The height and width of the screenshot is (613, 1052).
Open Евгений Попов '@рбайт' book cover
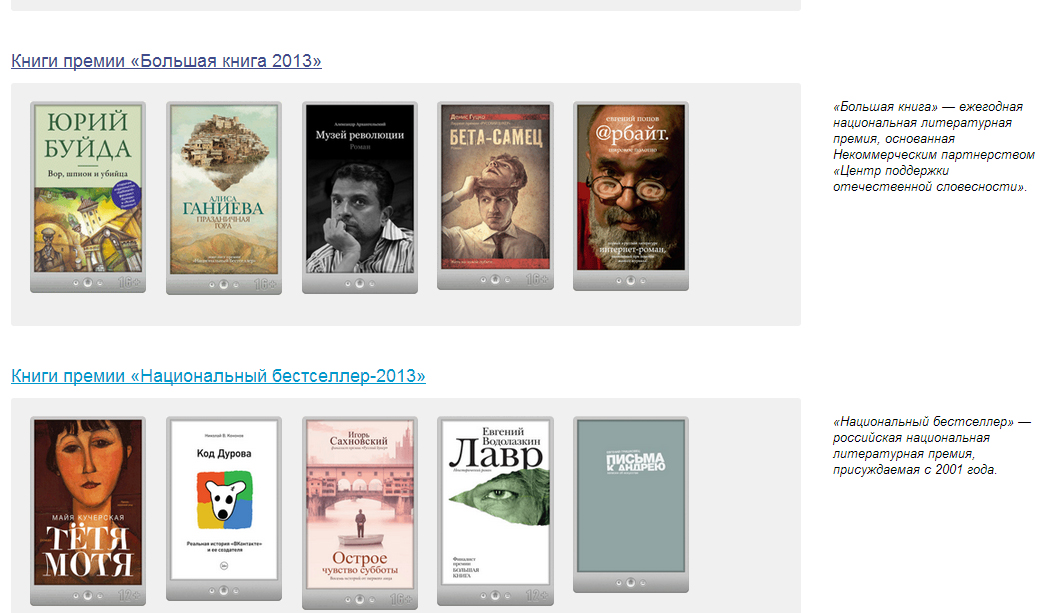click(631, 196)
